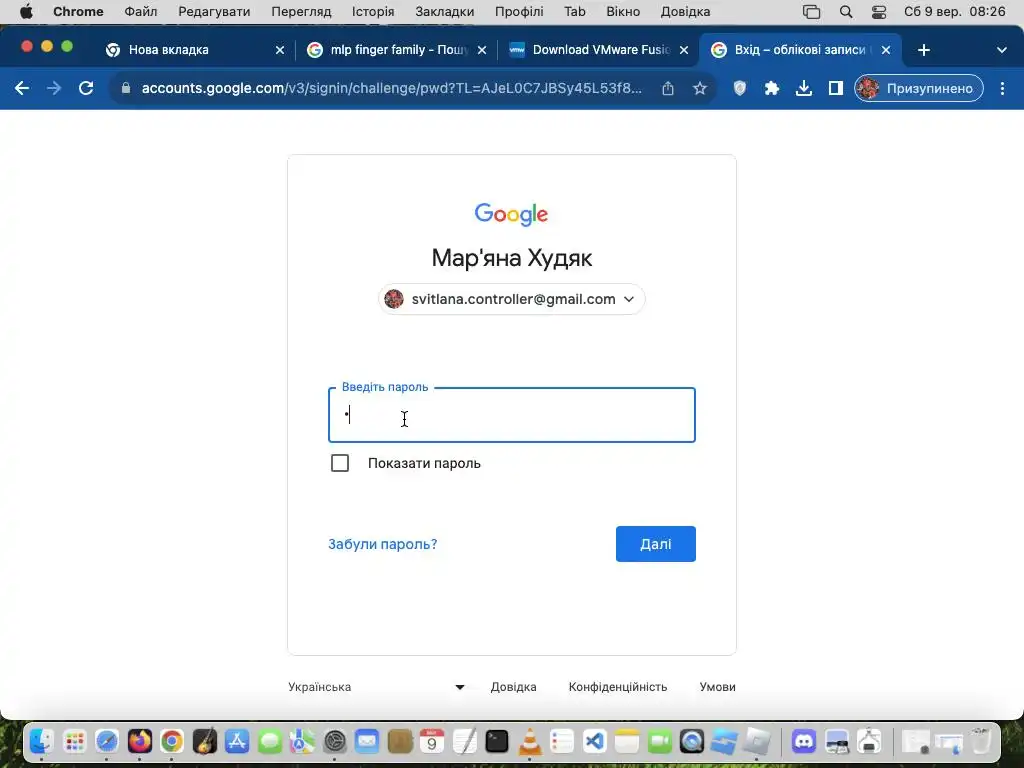Launch GarageBand from the Dock

point(204,741)
